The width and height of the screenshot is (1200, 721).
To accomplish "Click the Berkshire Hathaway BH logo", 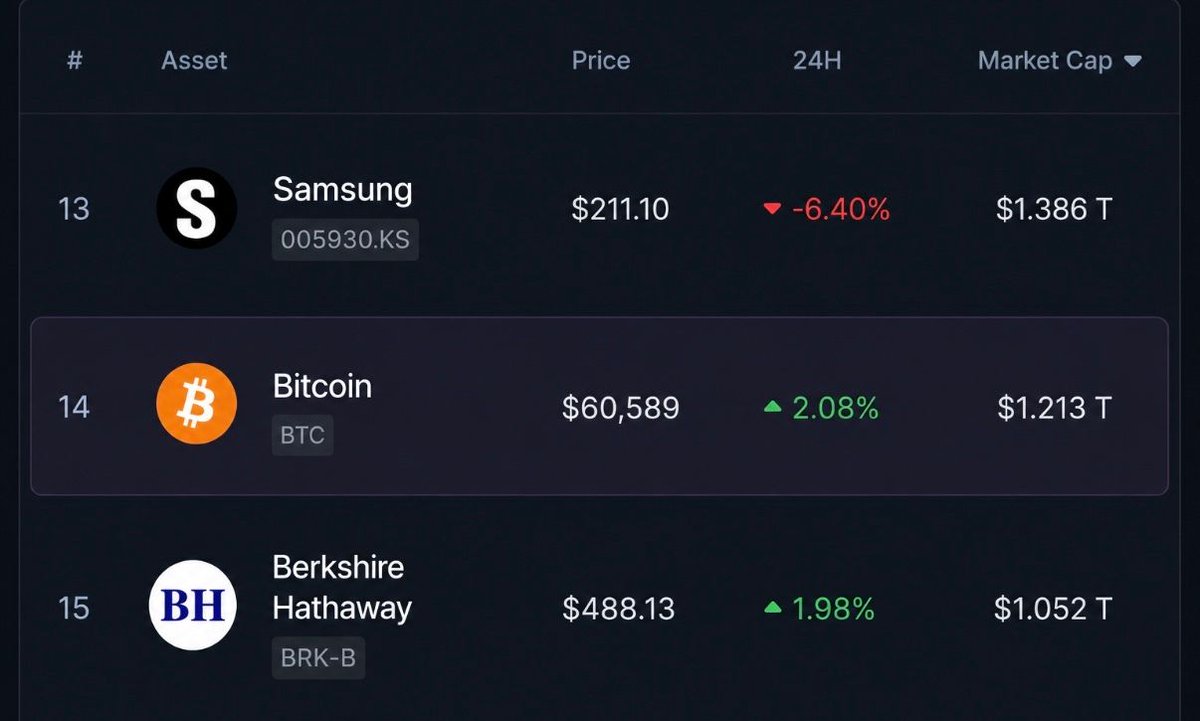I will (193, 605).
